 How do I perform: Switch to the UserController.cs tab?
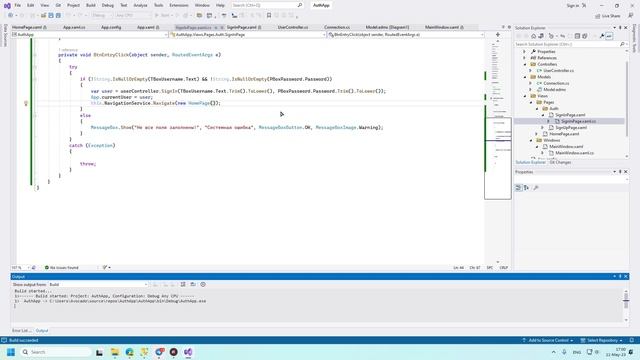(x=293, y=27)
